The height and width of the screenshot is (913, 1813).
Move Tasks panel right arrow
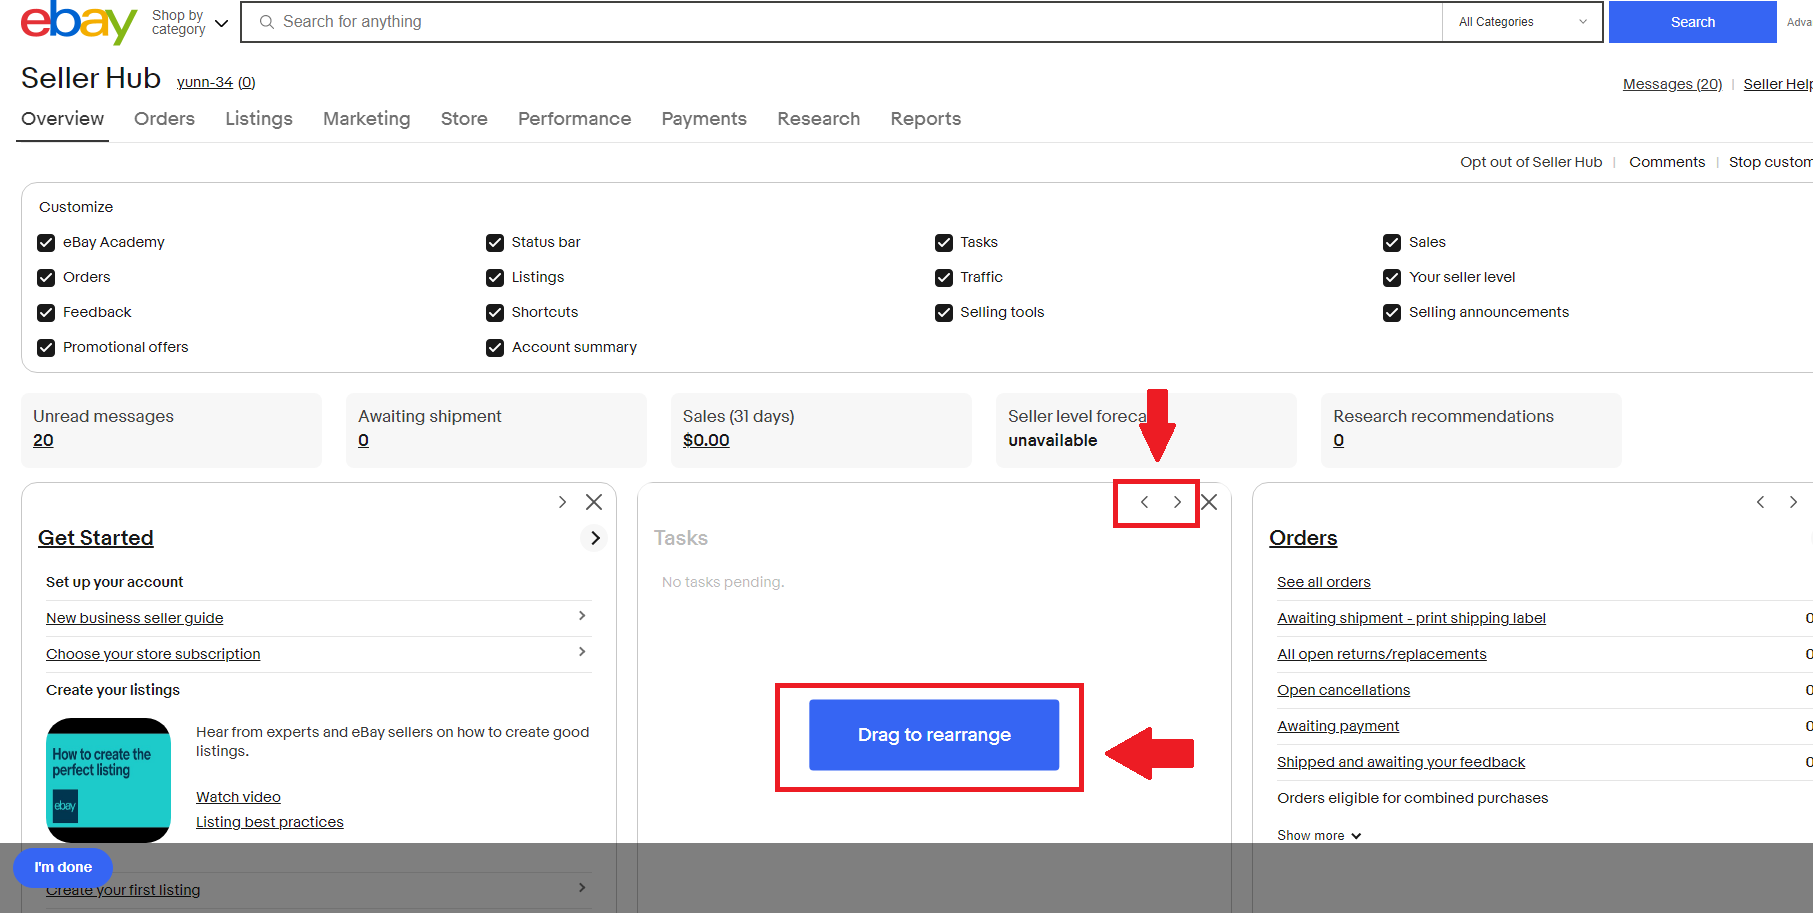[x=1177, y=502]
